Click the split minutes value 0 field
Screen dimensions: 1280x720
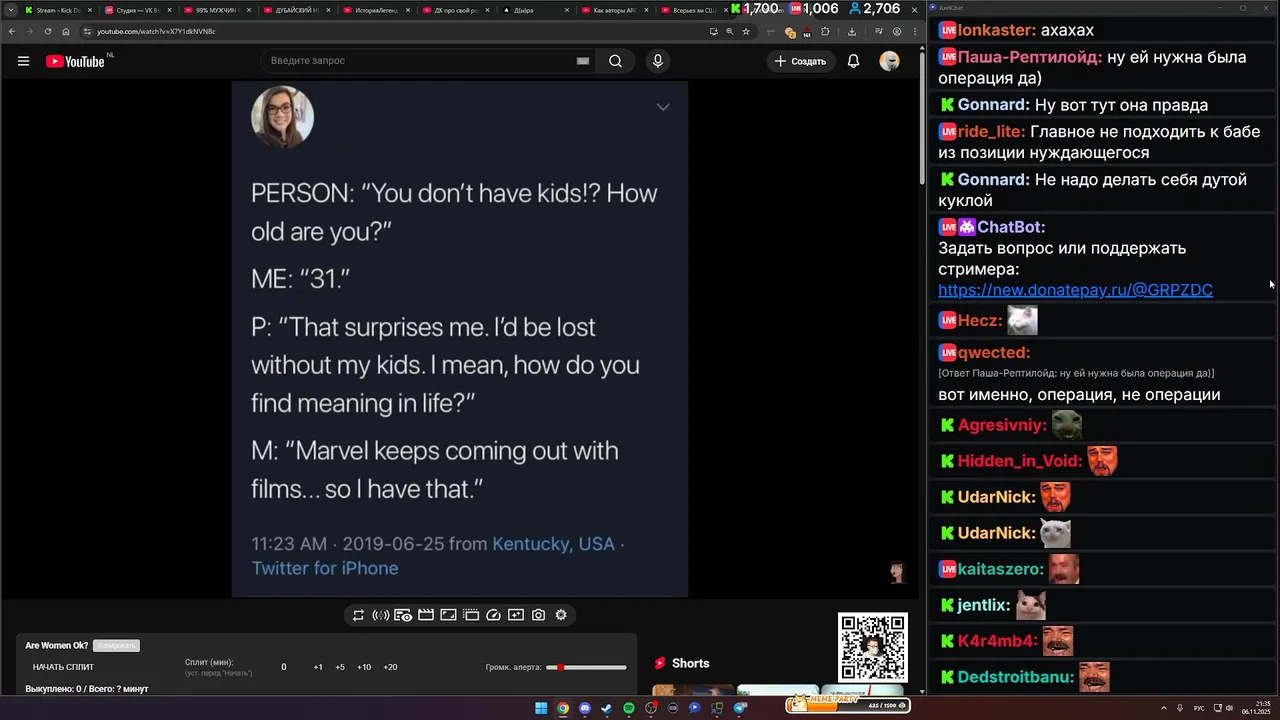(284, 667)
